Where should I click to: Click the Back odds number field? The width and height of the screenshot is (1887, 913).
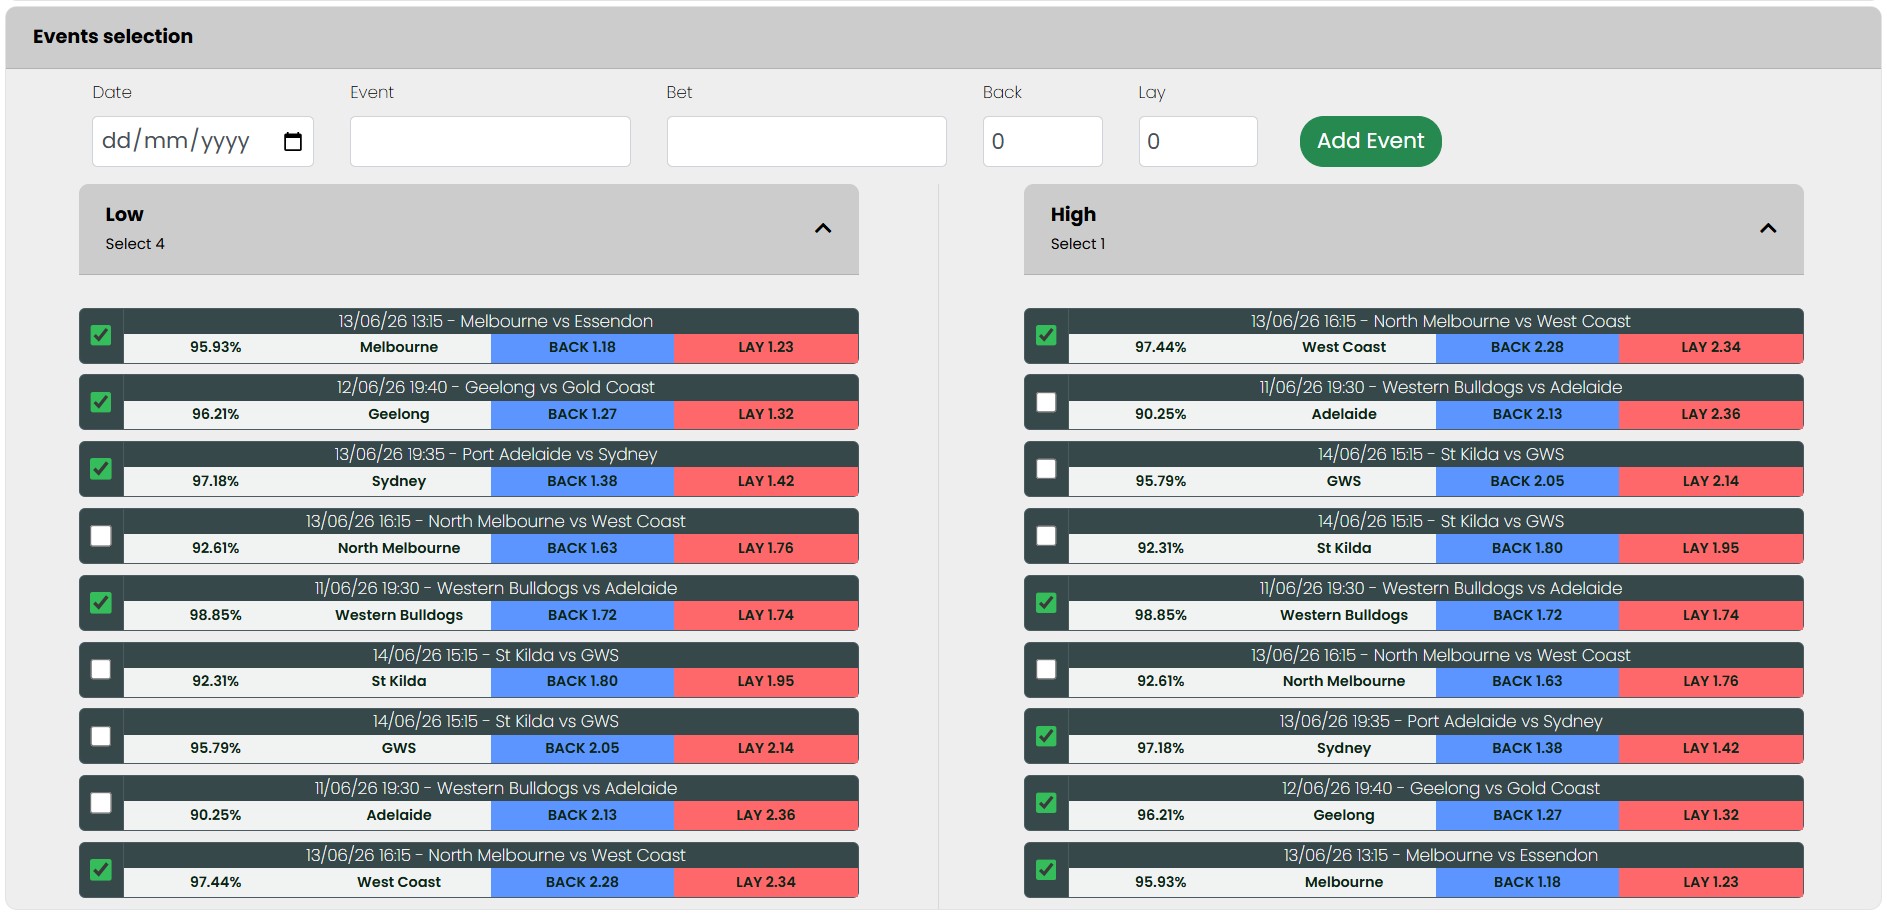[x=1042, y=141]
